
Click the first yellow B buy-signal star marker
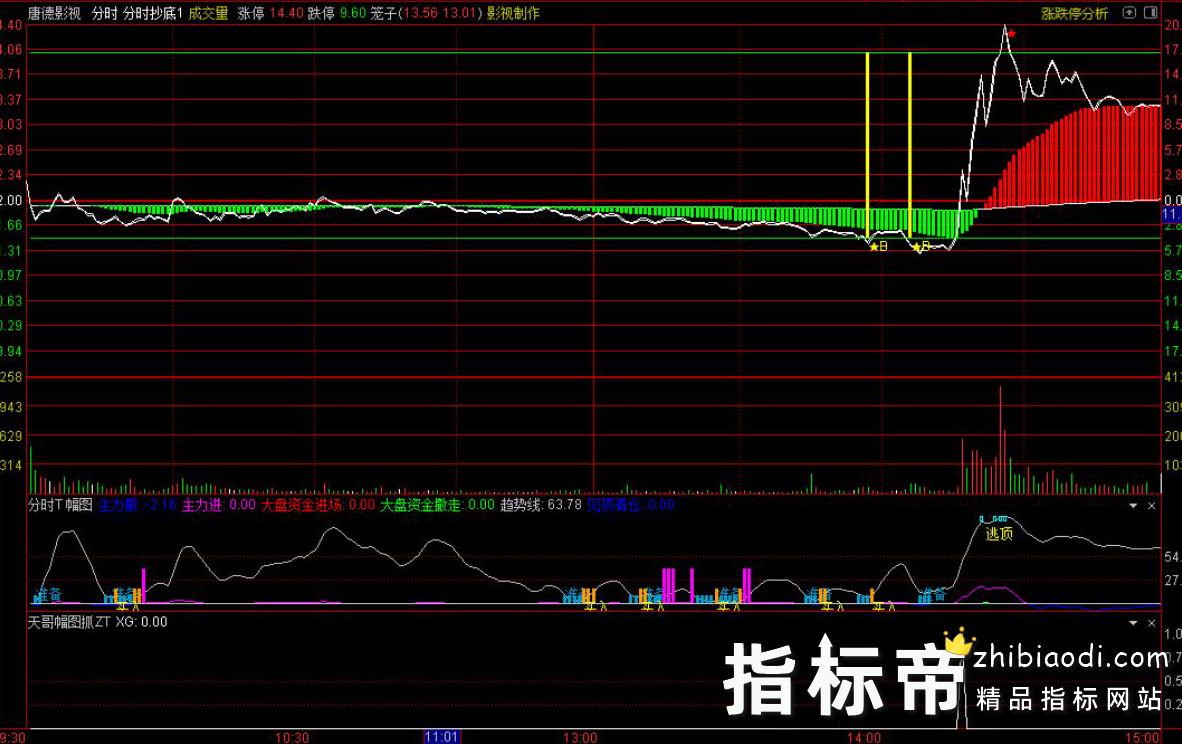coord(878,246)
